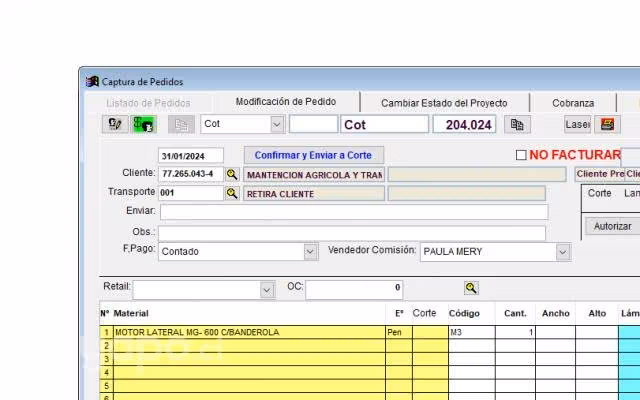Open the Vendedor Comisión PAULA MERY dropdown
Viewport: 640px width, 400px height.
(562, 252)
